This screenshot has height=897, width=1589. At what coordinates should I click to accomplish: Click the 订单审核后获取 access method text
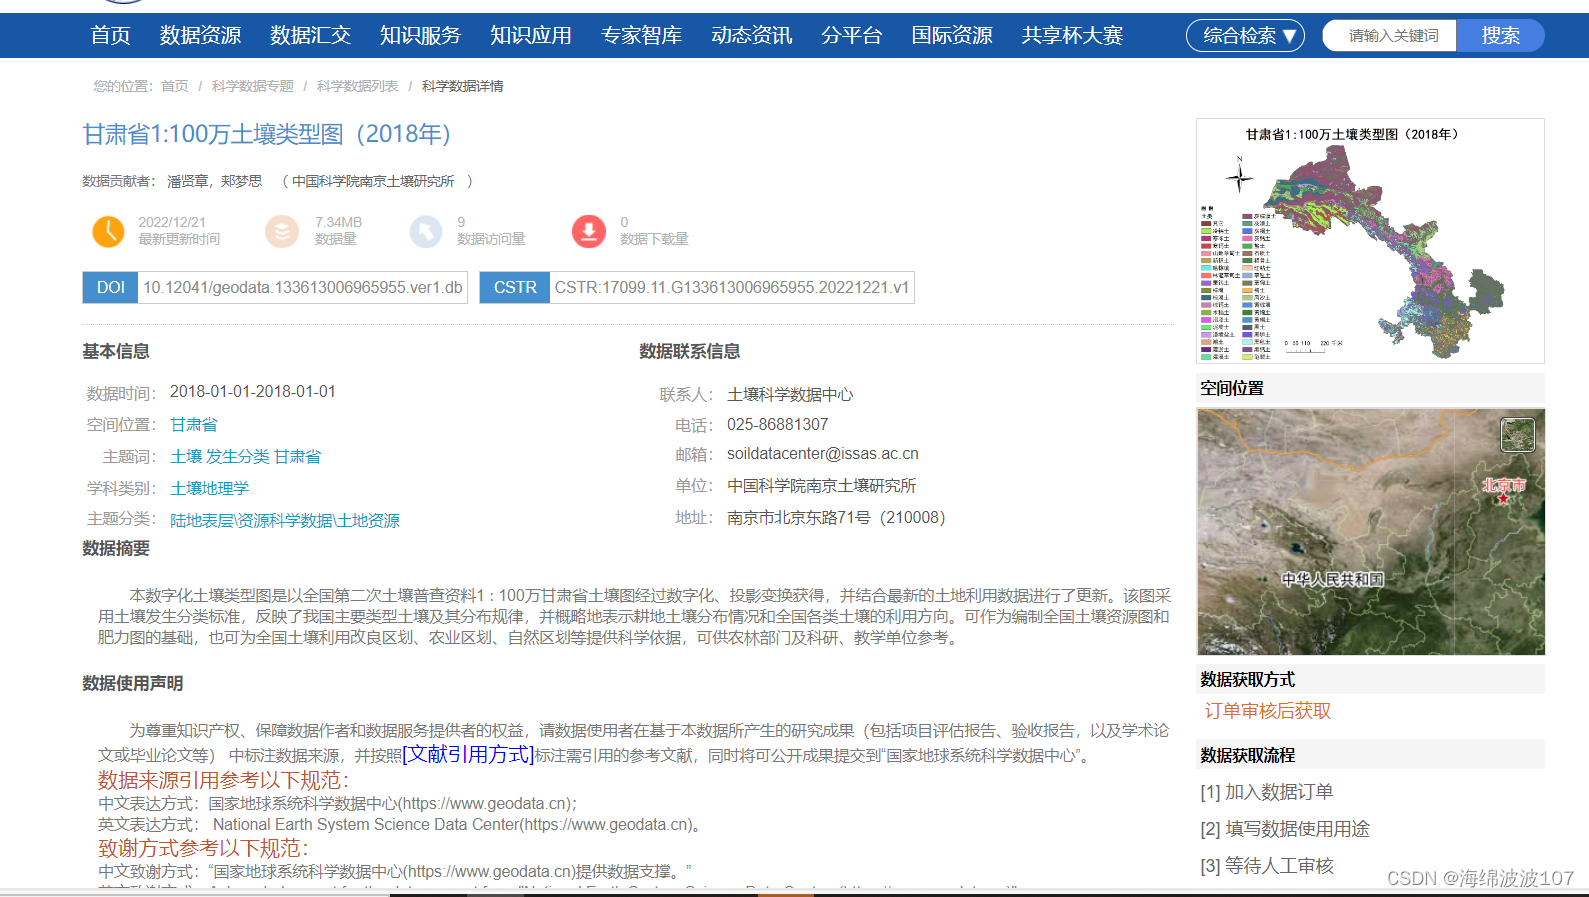1268,711
